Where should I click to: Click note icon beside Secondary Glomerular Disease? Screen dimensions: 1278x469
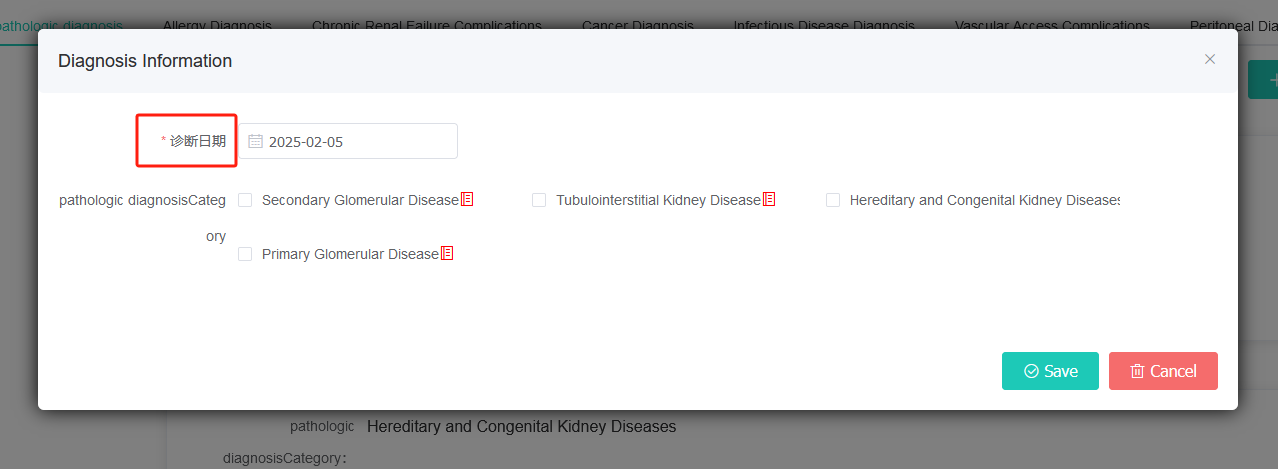467,199
